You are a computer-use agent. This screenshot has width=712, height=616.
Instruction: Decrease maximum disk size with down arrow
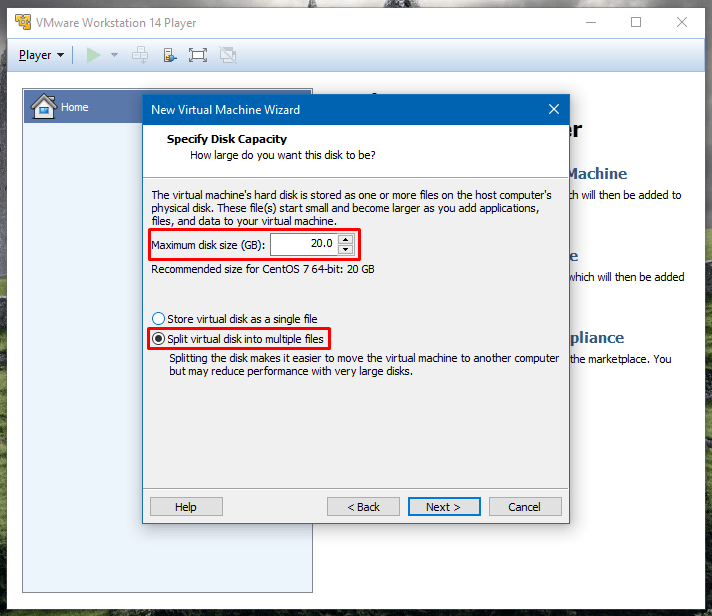click(x=346, y=249)
